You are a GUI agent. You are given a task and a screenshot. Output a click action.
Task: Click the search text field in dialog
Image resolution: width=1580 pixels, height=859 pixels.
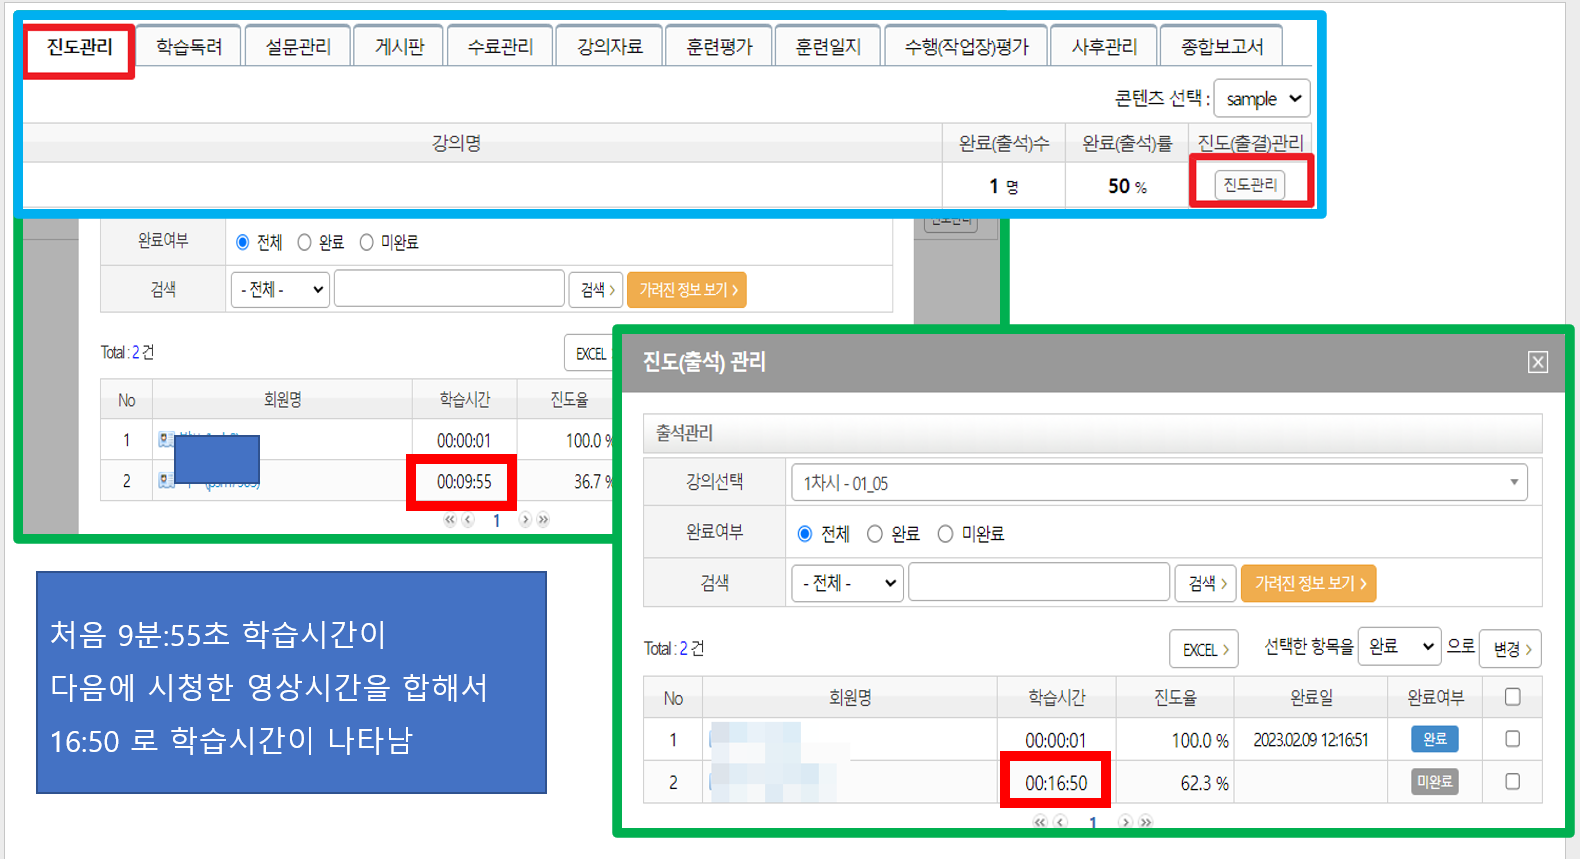[1038, 583]
